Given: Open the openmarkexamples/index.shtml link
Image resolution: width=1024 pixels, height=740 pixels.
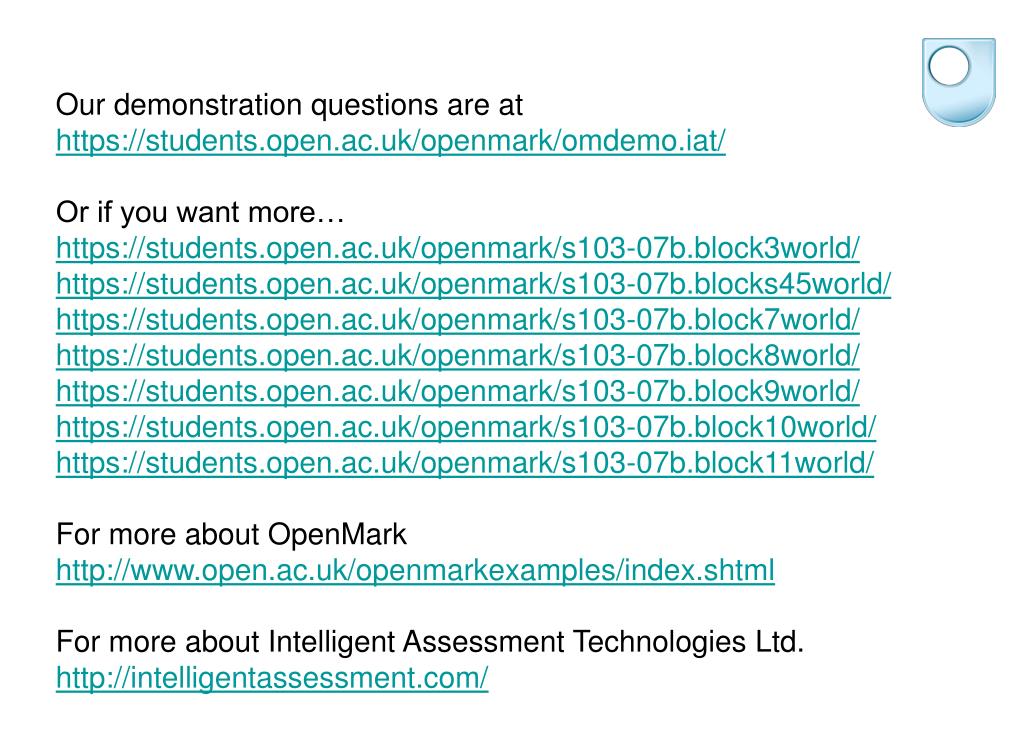Looking at the screenshot, I should [x=415, y=571].
